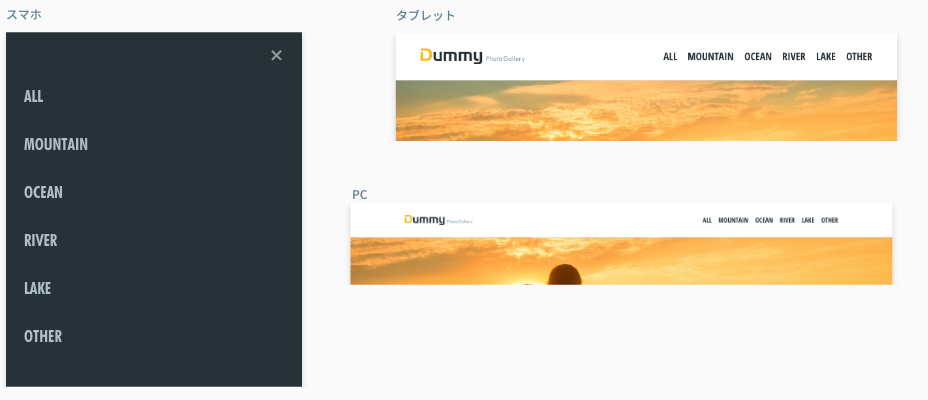928x400 pixels.
Task: Click OTHER in the tablet navigation
Action: (859, 57)
